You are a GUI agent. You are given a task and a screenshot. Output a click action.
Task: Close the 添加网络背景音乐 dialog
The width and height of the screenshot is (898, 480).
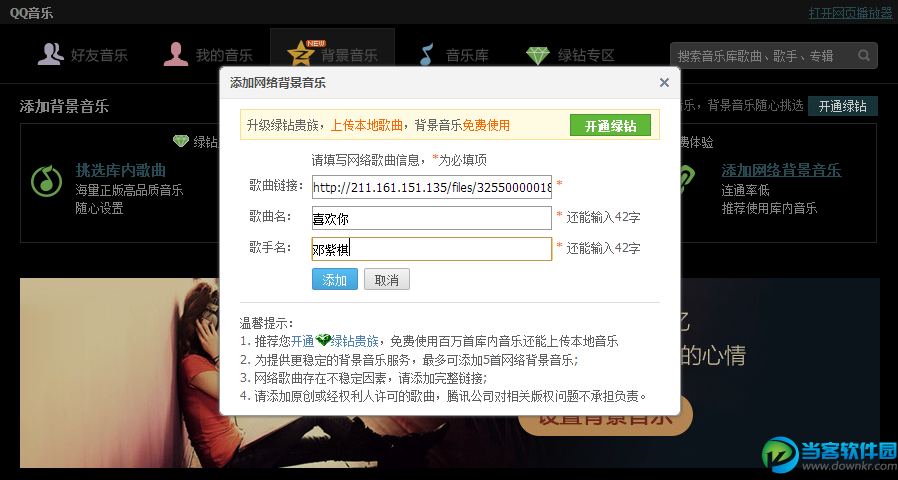664,82
